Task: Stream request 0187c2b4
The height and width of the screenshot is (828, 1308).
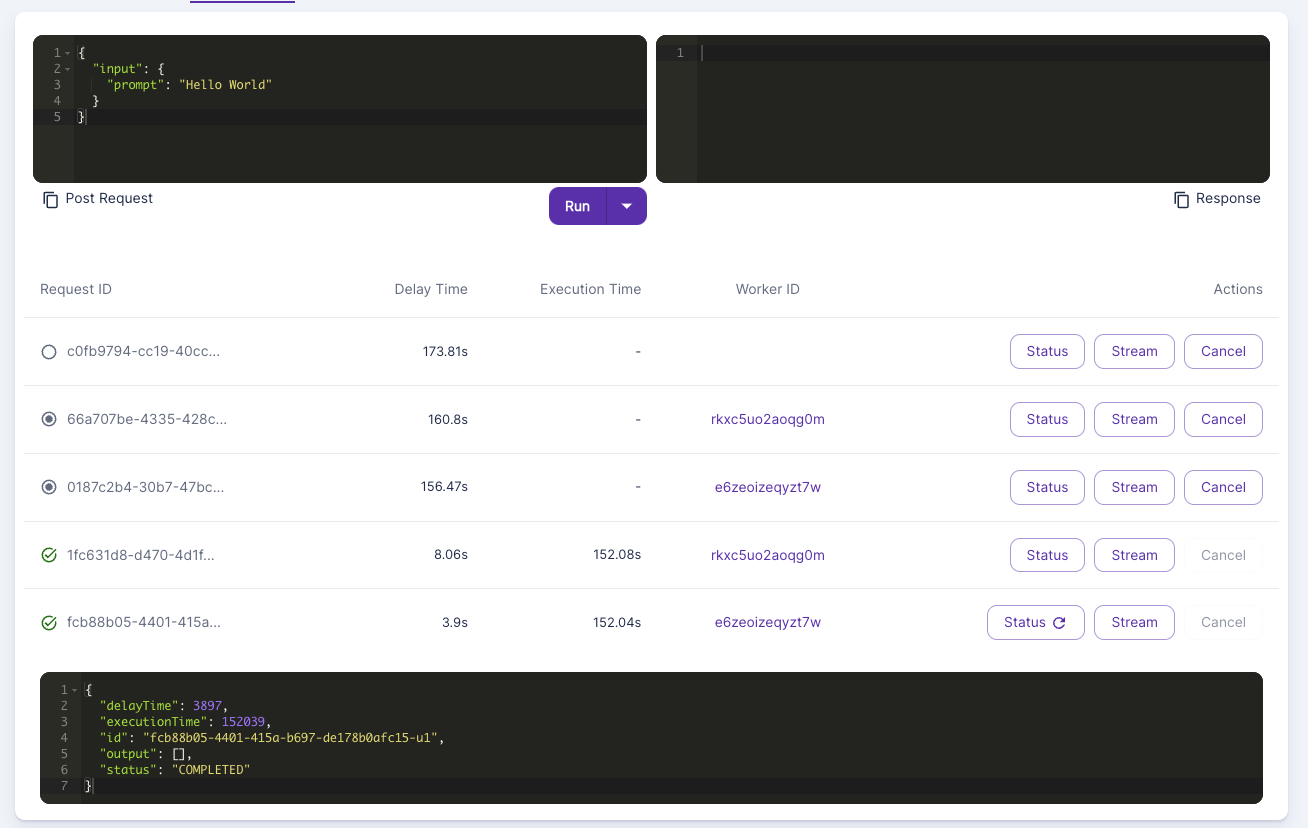Action: point(1134,488)
